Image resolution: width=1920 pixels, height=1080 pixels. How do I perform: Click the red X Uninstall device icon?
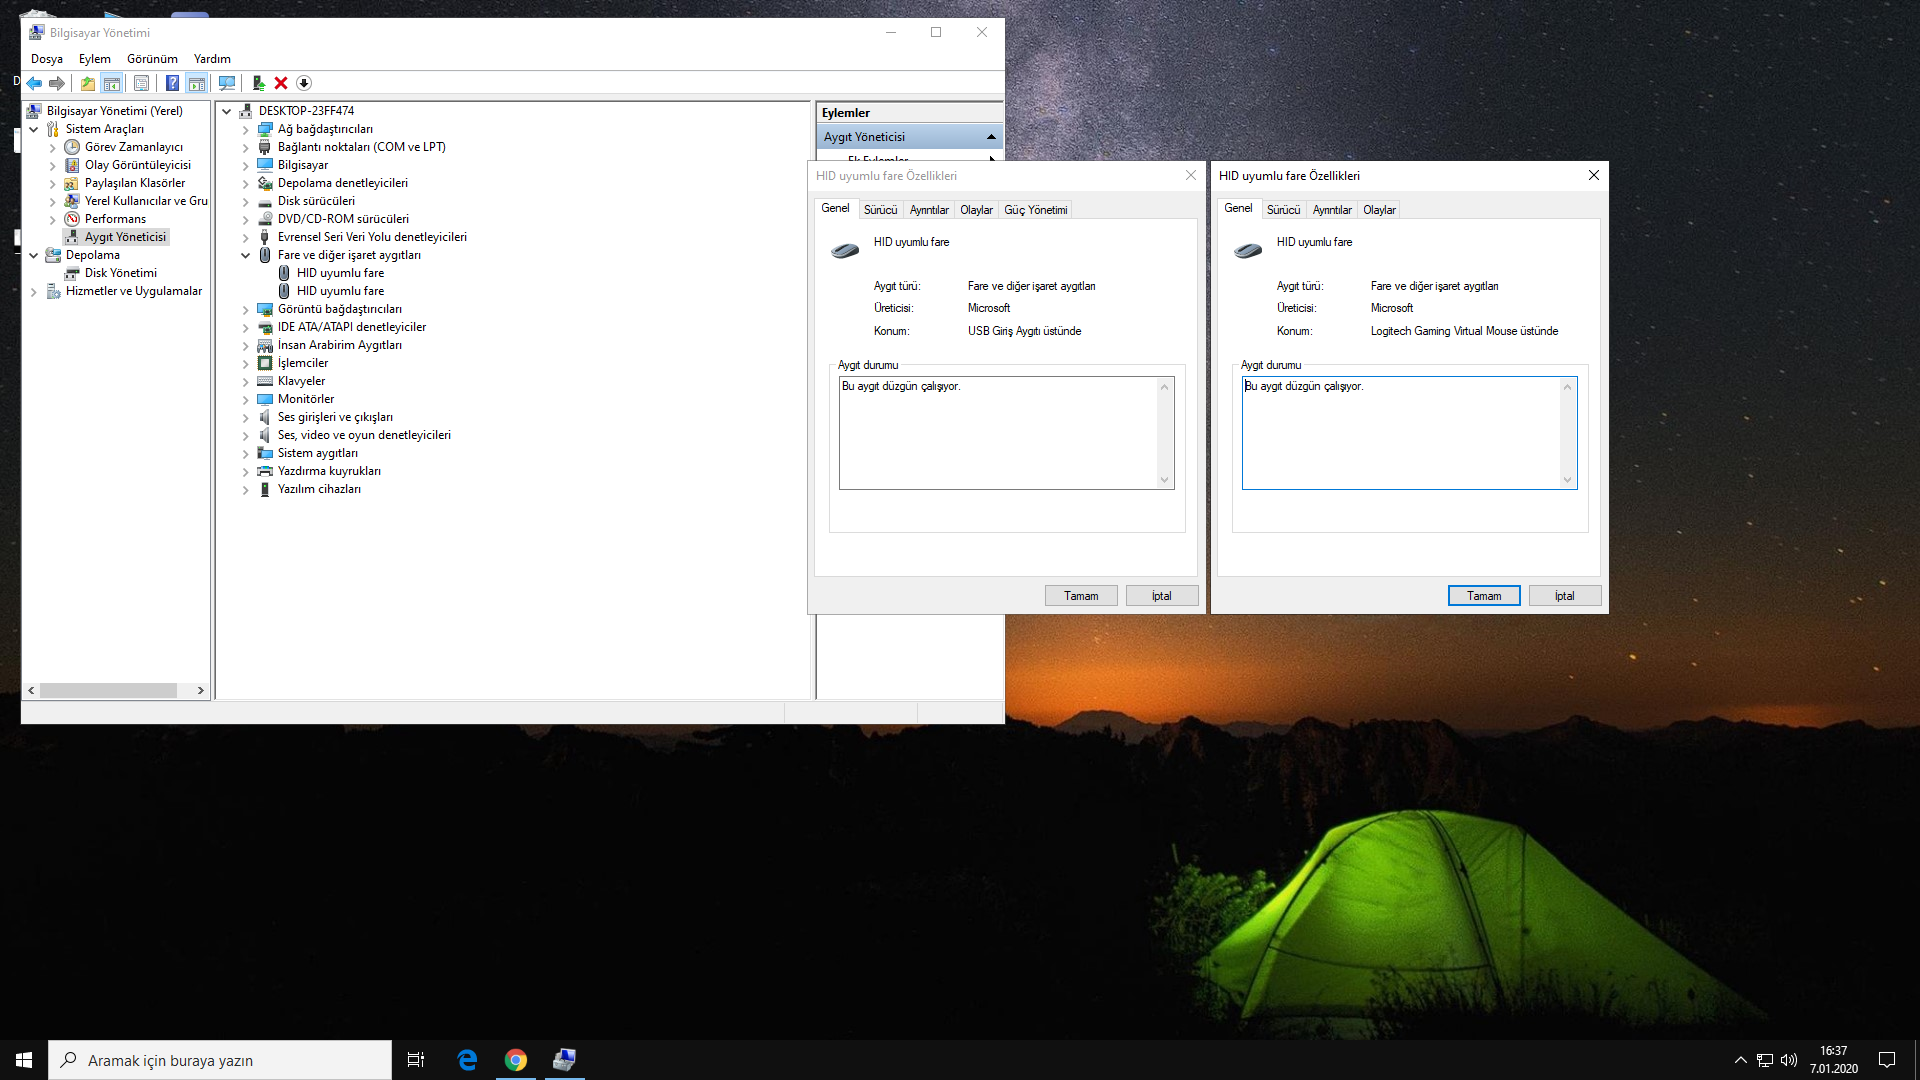point(281,83)
